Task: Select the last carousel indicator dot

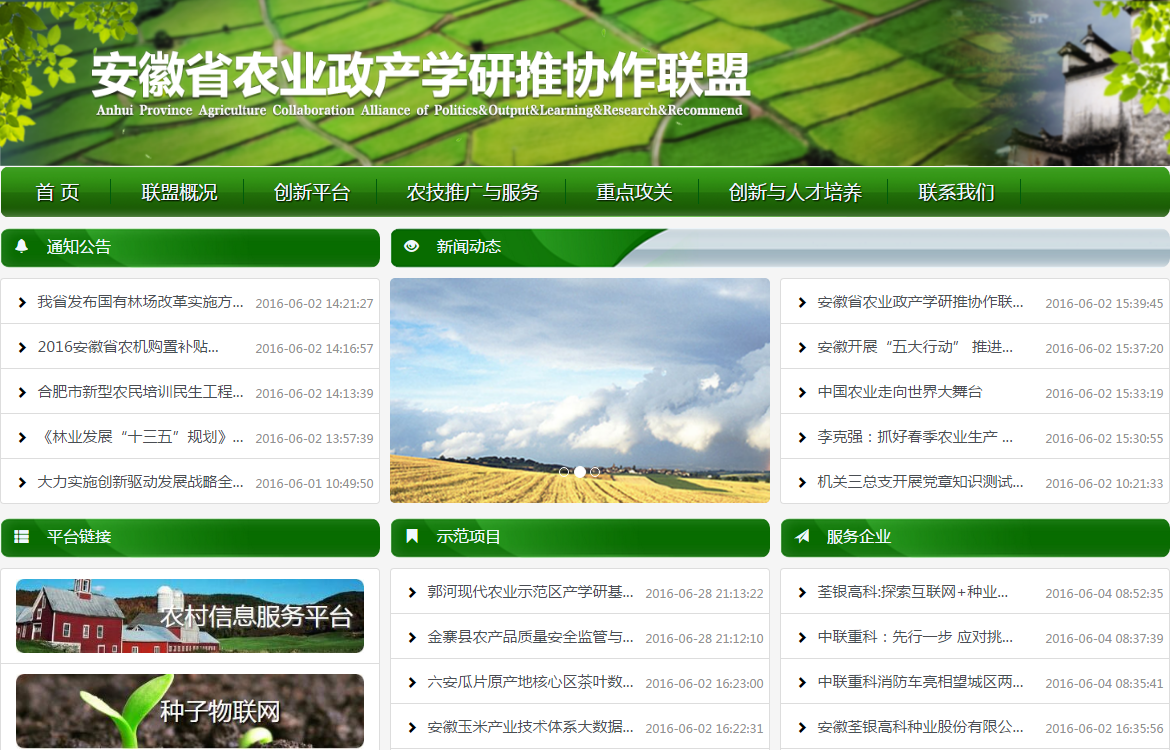Action: pyautogui.click(x=595, y=471)
